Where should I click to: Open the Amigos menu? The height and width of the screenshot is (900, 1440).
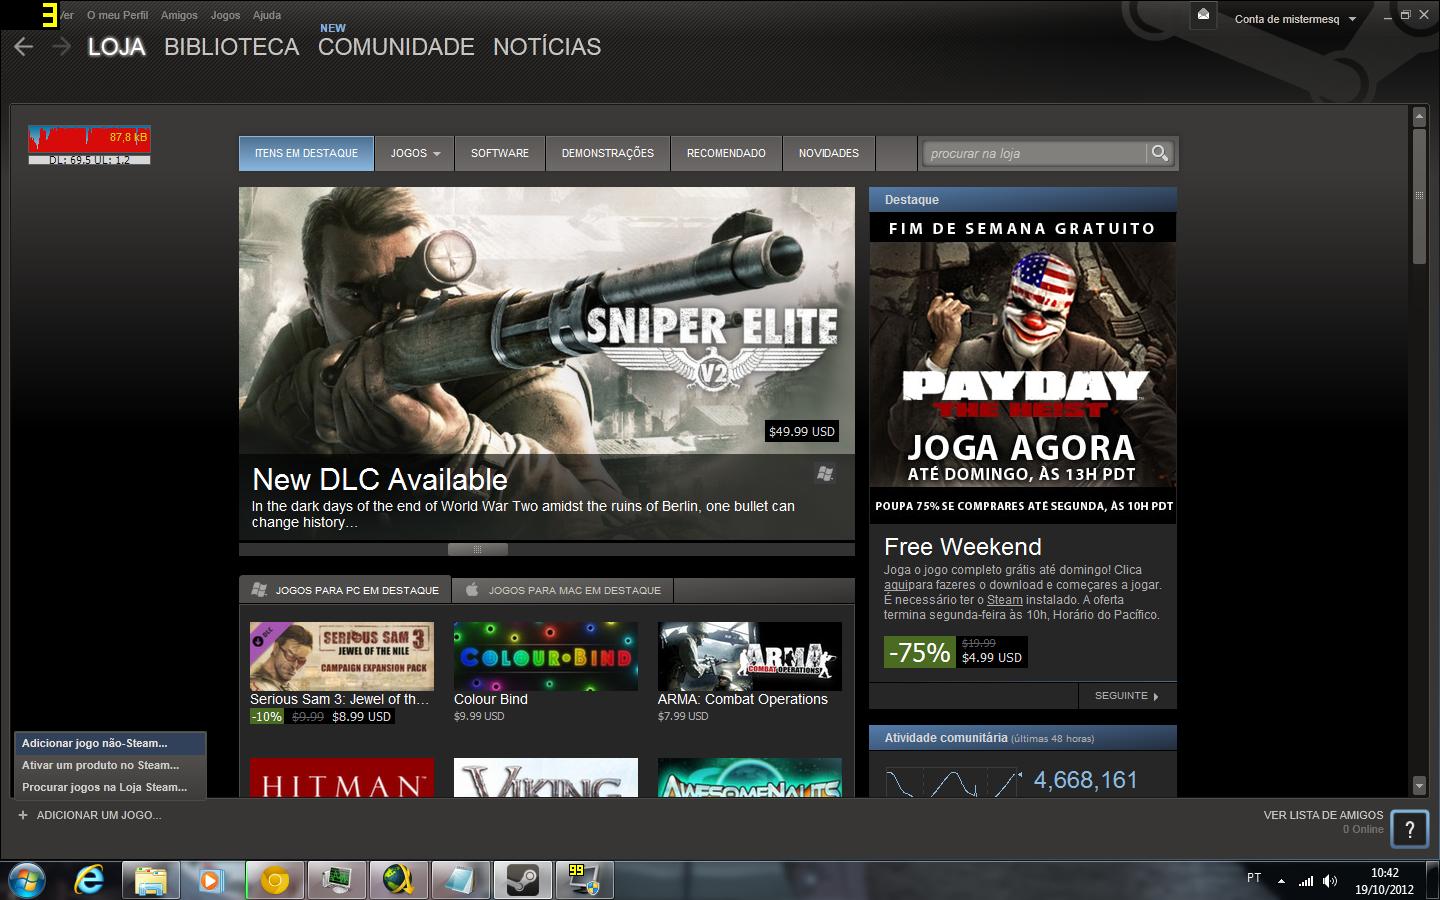pos(179,15)
